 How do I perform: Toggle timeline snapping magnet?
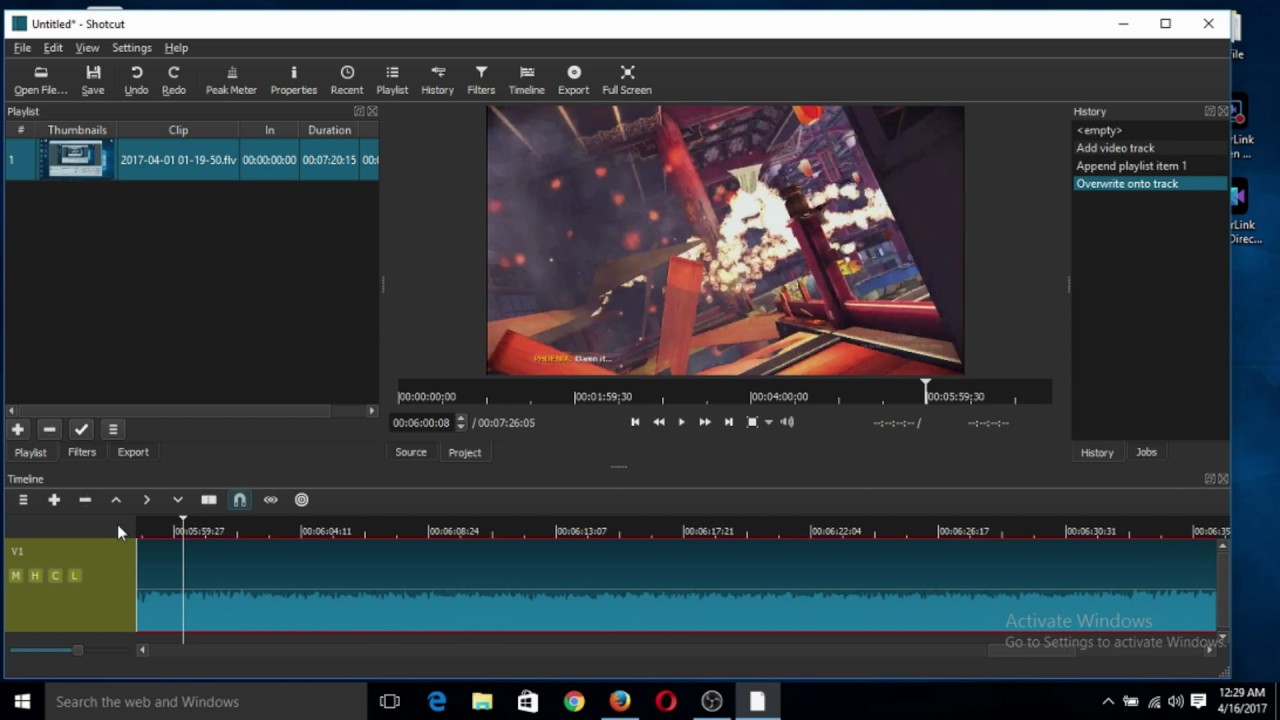tap(240, 500)
